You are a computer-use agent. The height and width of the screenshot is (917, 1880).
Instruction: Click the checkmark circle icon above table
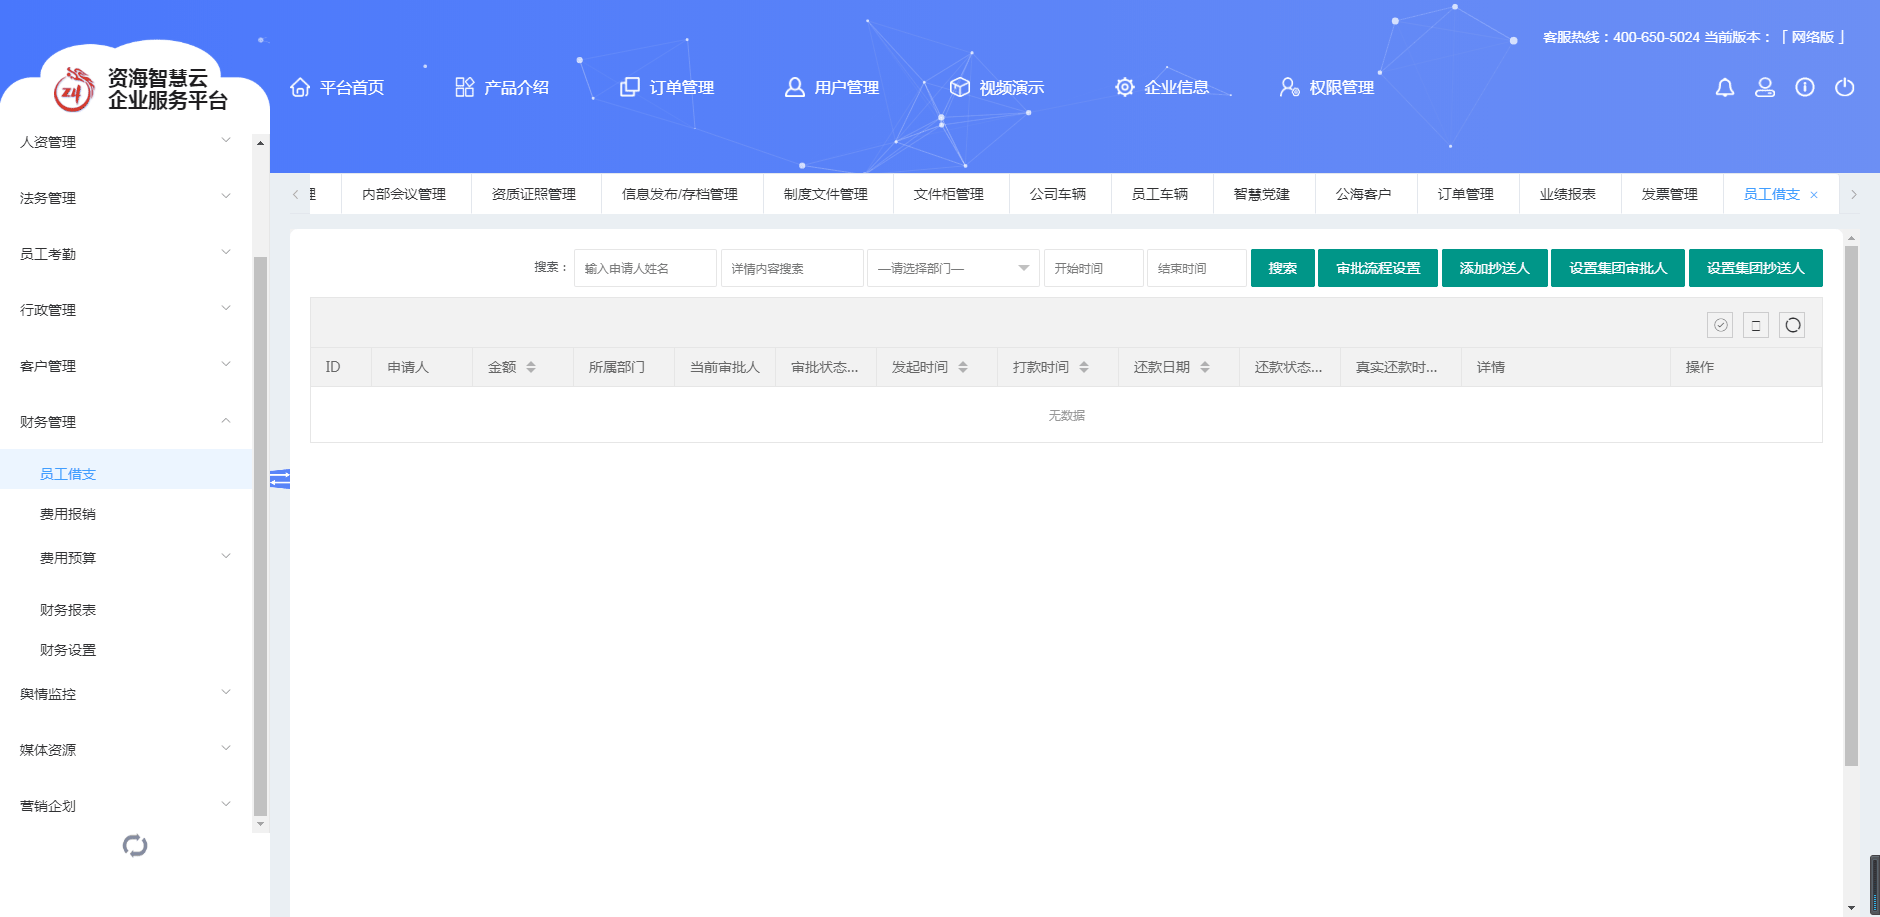1720,325
